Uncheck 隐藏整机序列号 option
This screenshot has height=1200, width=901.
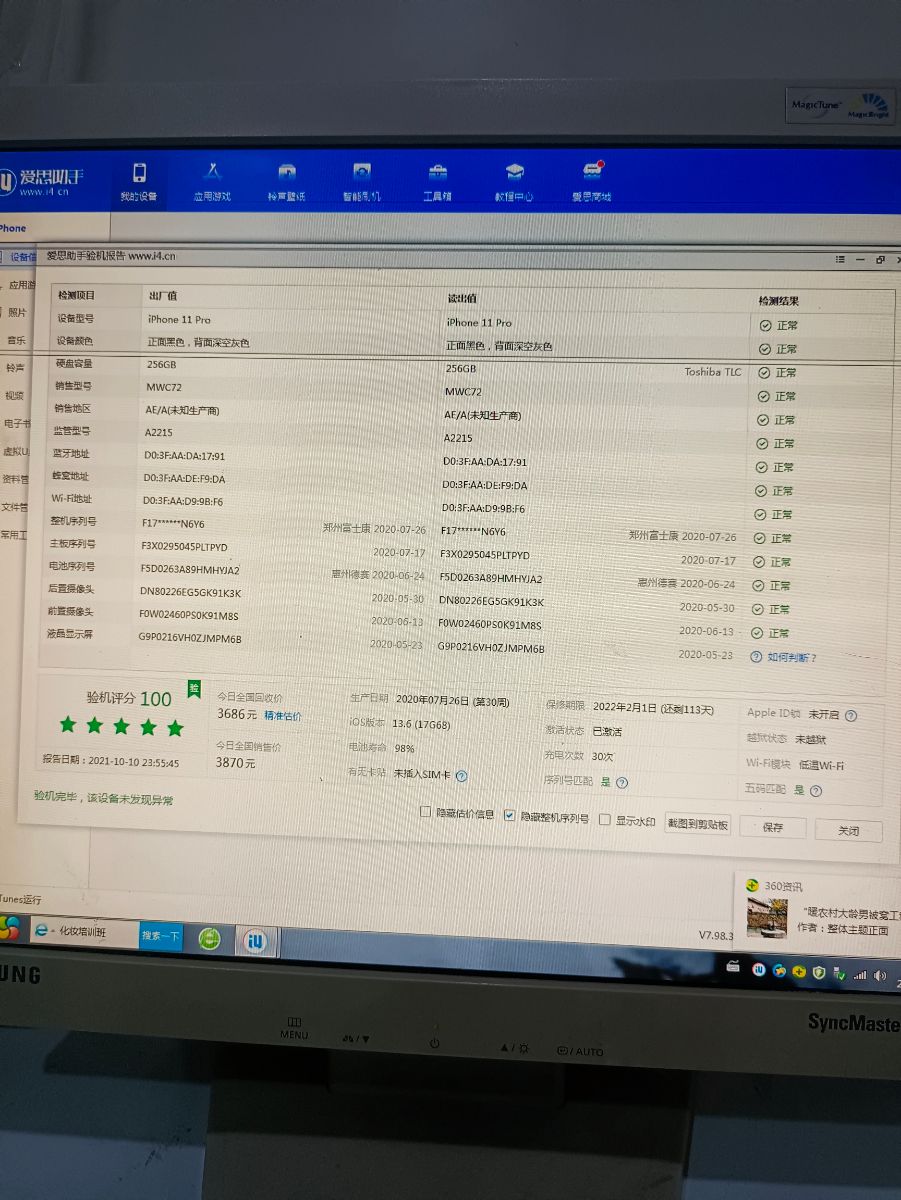[510, 814]
